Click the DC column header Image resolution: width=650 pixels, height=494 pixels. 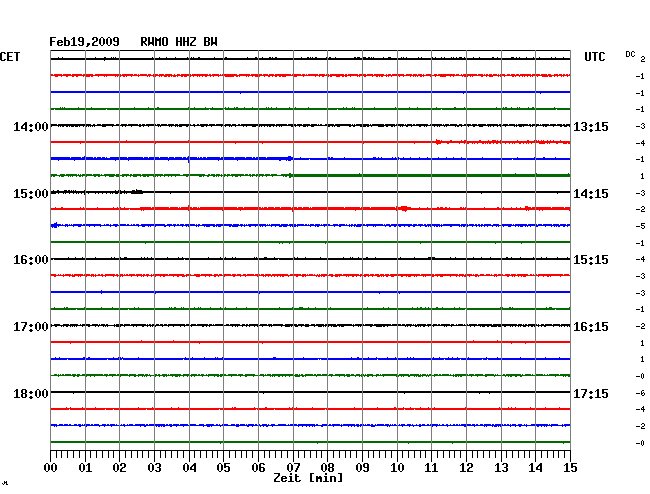click(x=630, y=54)
